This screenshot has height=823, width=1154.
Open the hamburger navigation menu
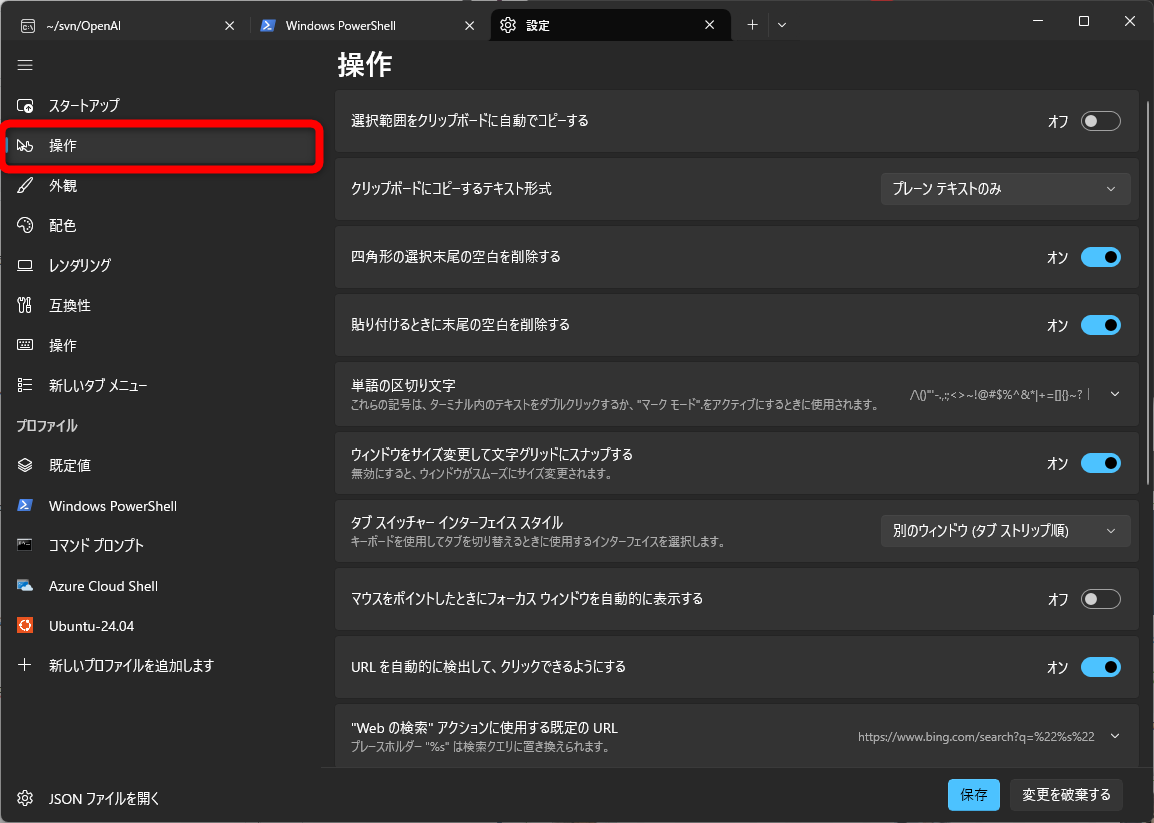pos(25,65)
